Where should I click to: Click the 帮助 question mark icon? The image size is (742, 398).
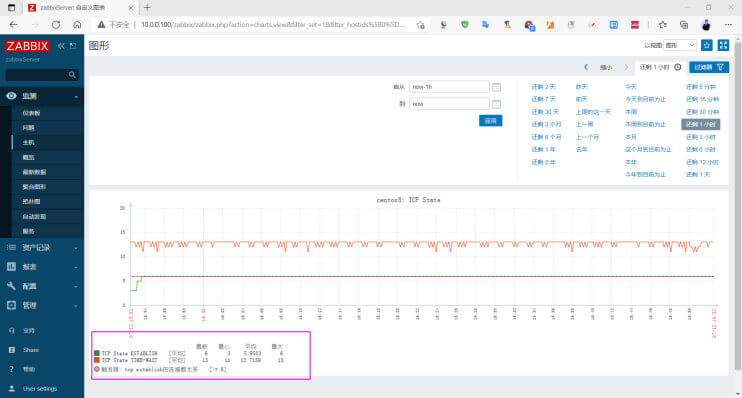click(x=12, y=369)
